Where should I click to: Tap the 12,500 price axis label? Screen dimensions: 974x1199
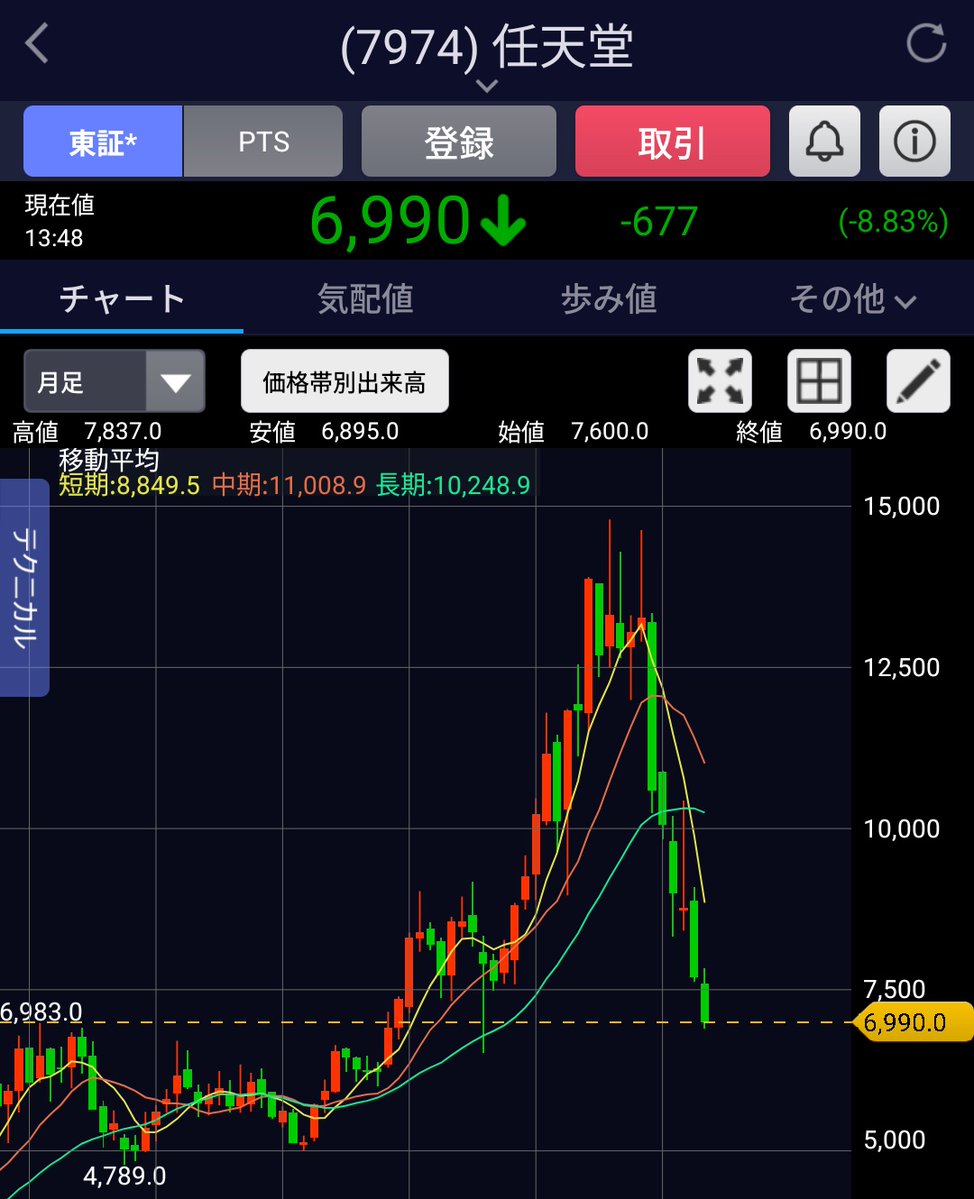coord(901,668)
